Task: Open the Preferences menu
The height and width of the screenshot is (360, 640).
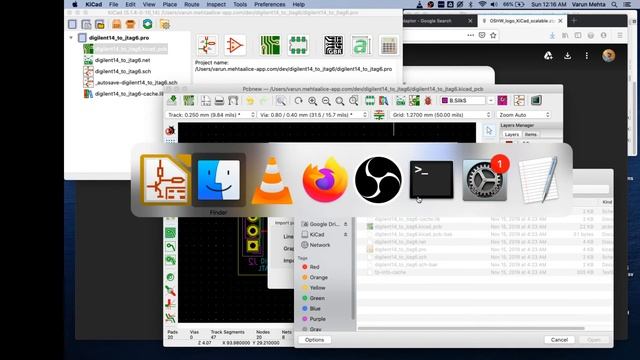Action: [x=269, y=4]
